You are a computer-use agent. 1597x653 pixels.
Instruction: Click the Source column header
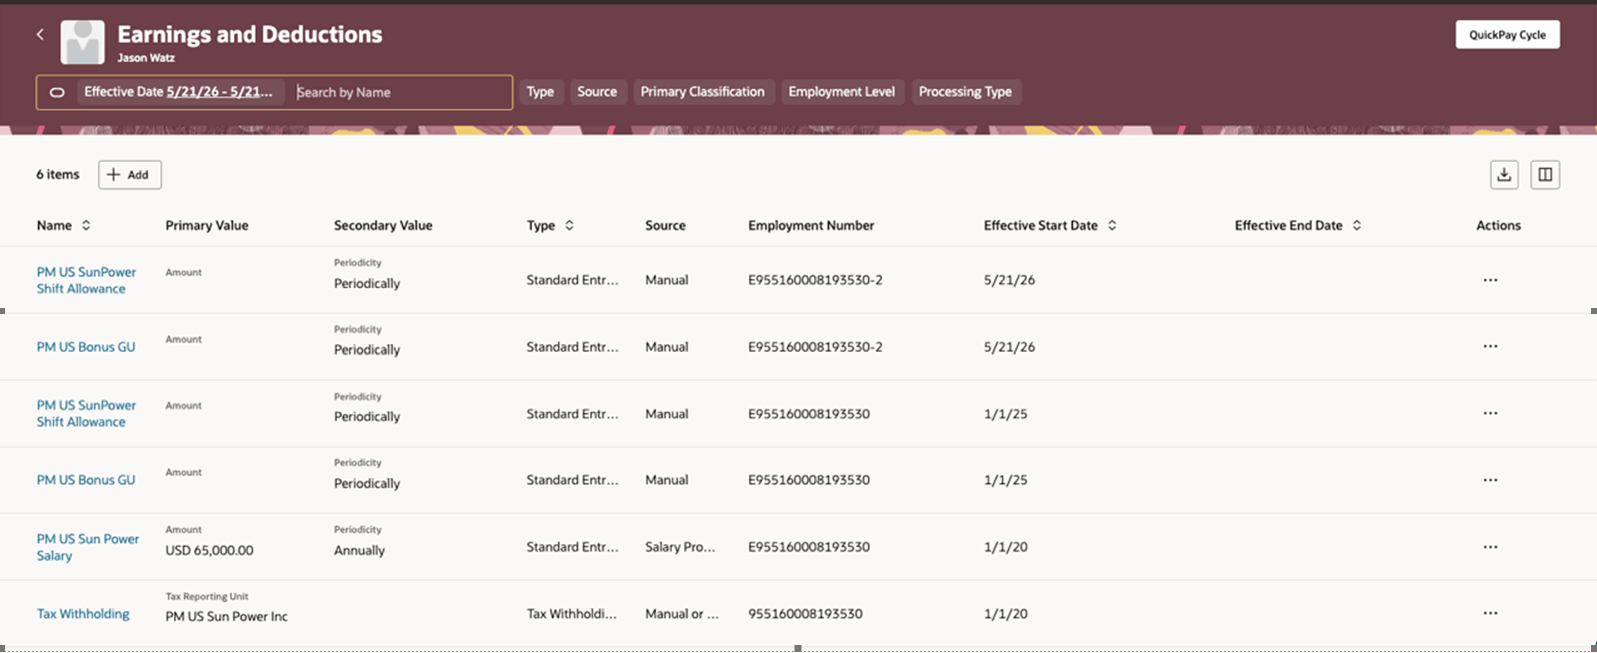click(x=665, y=225)
